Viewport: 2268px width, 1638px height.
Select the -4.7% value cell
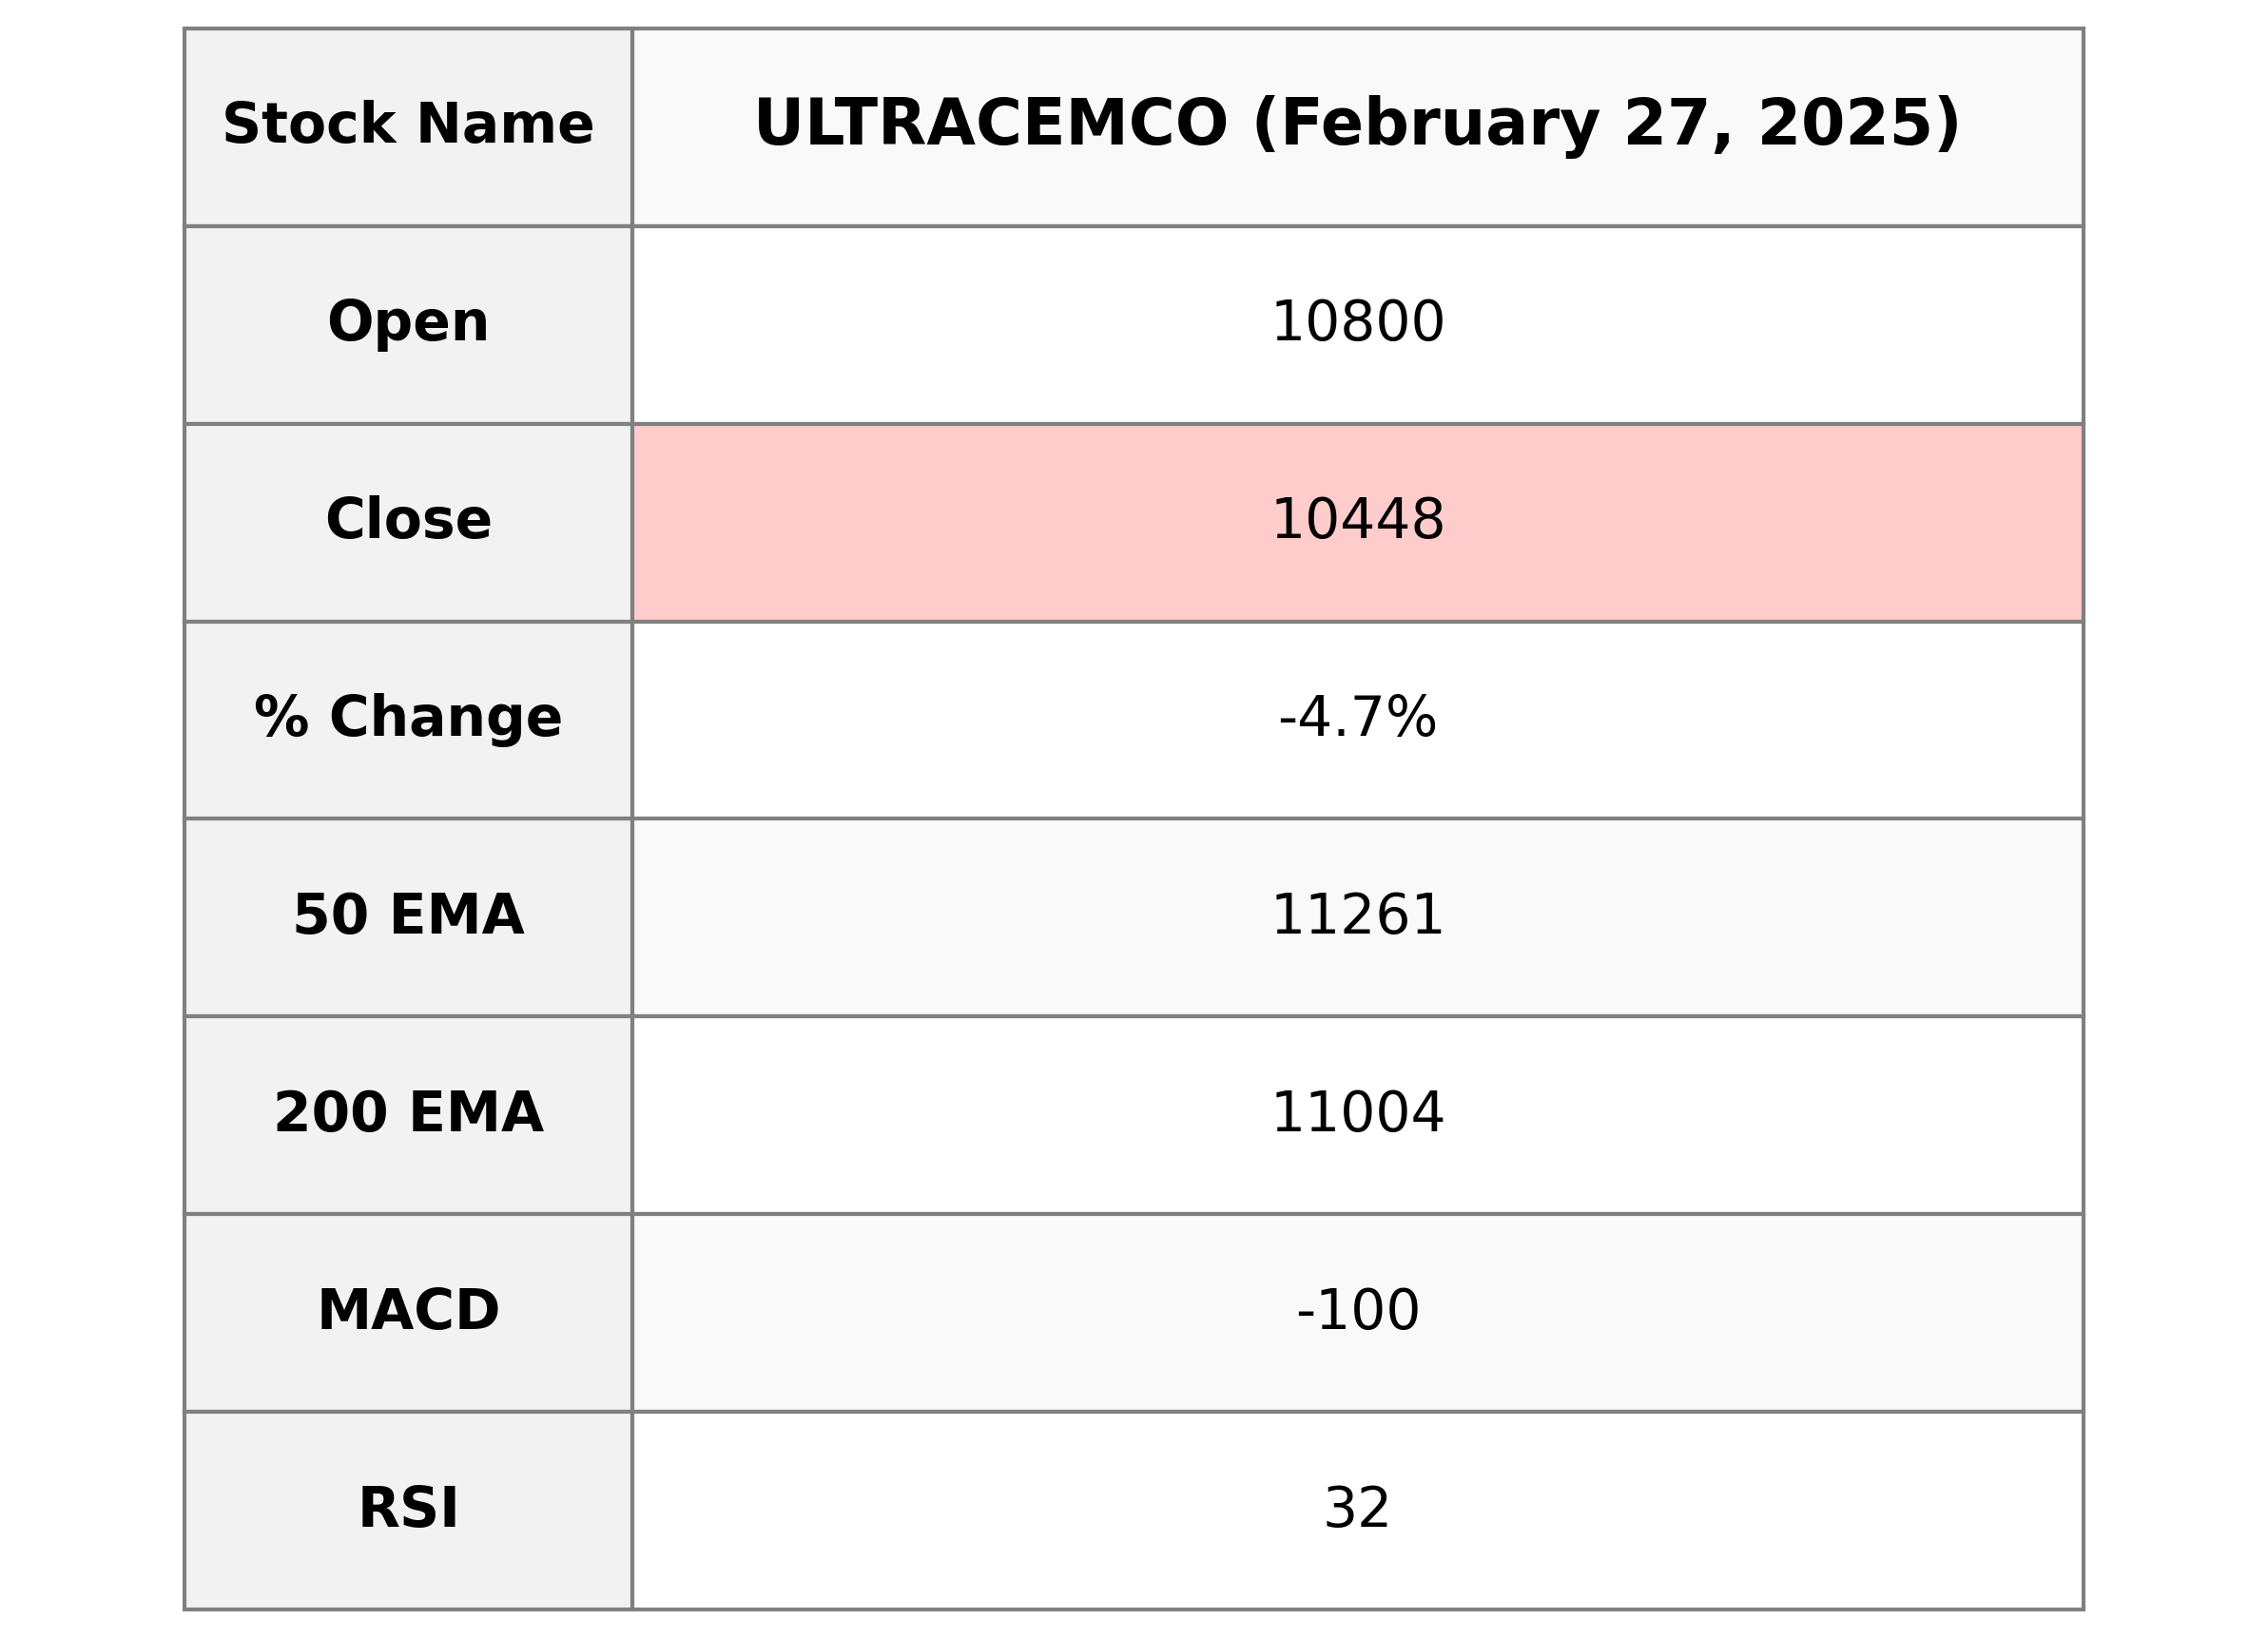pos(1357,718)
